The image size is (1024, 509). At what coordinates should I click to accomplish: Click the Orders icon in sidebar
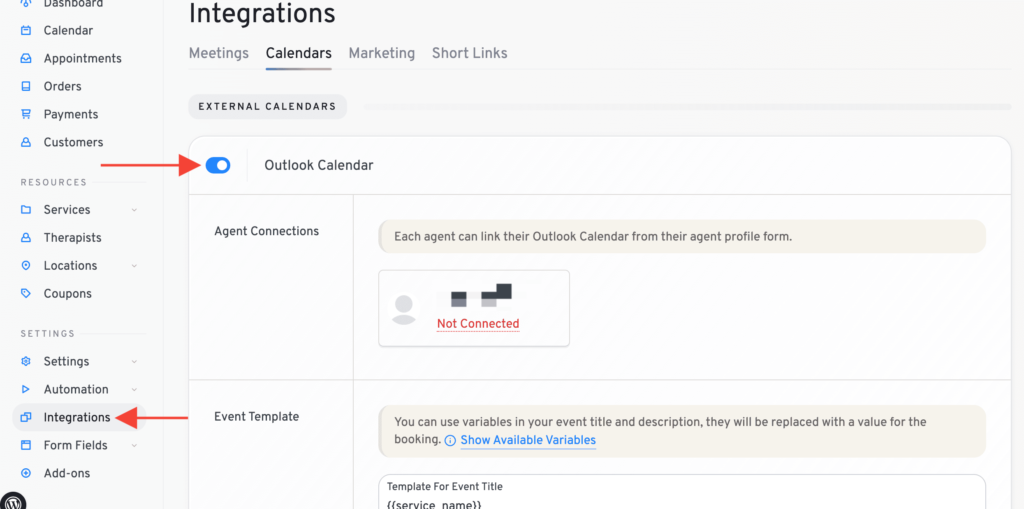point(26,86)
